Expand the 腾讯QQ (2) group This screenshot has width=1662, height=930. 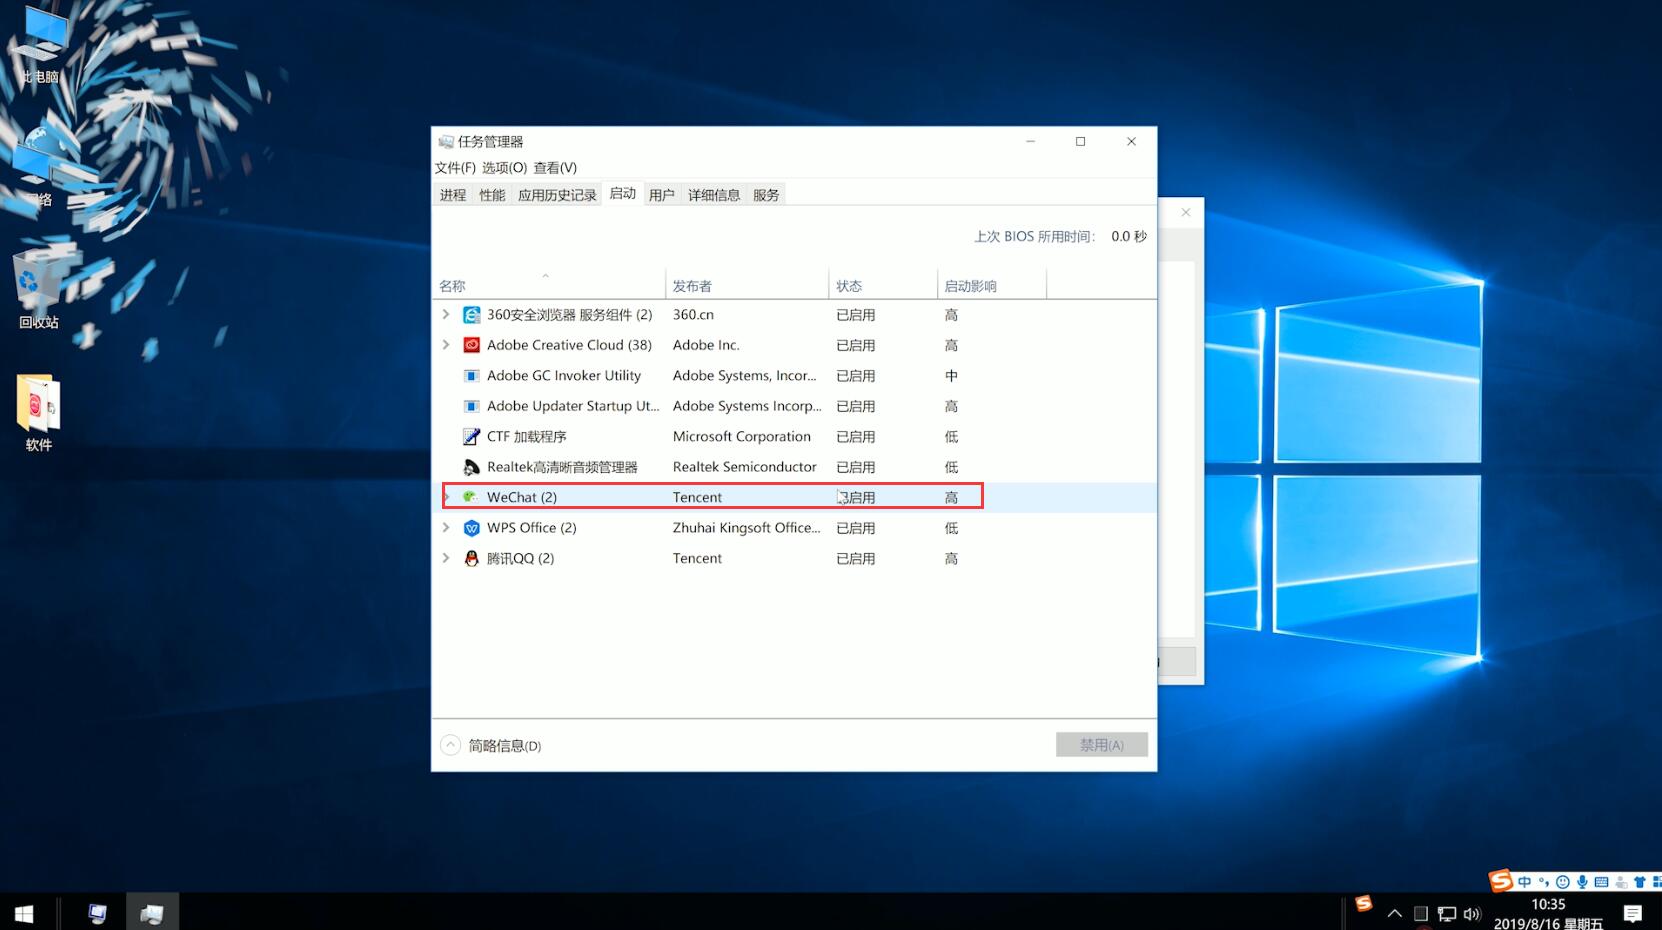coord(446,558)
